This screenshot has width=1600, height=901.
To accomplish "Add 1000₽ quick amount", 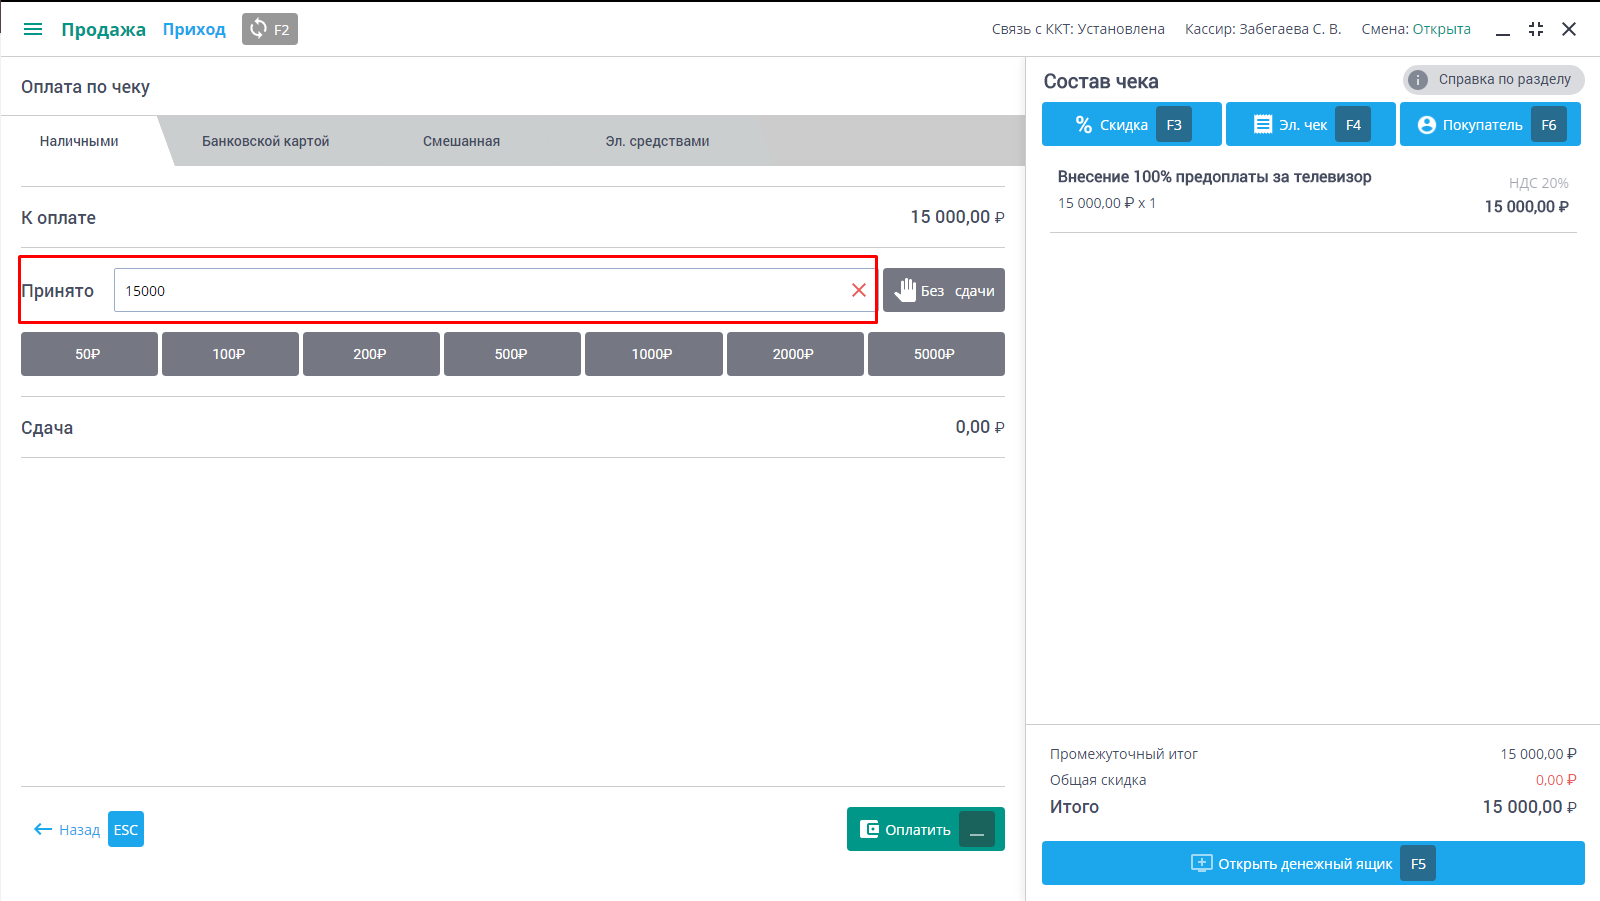I will [x=653, y=354].
